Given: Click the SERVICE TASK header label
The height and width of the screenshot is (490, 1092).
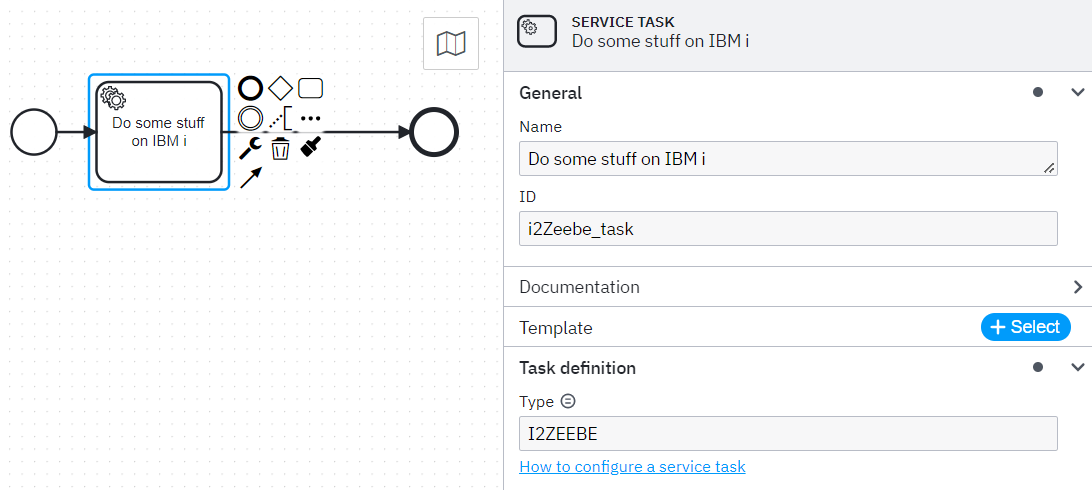Looking at the screenshot, I should [623, 22].
